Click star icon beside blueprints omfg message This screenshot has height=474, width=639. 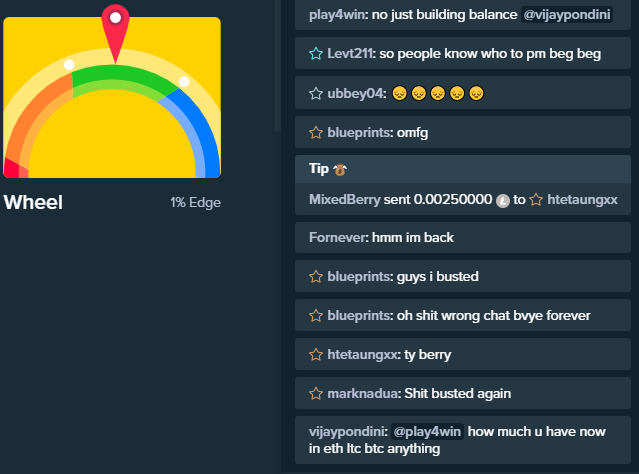coord(316,132)
